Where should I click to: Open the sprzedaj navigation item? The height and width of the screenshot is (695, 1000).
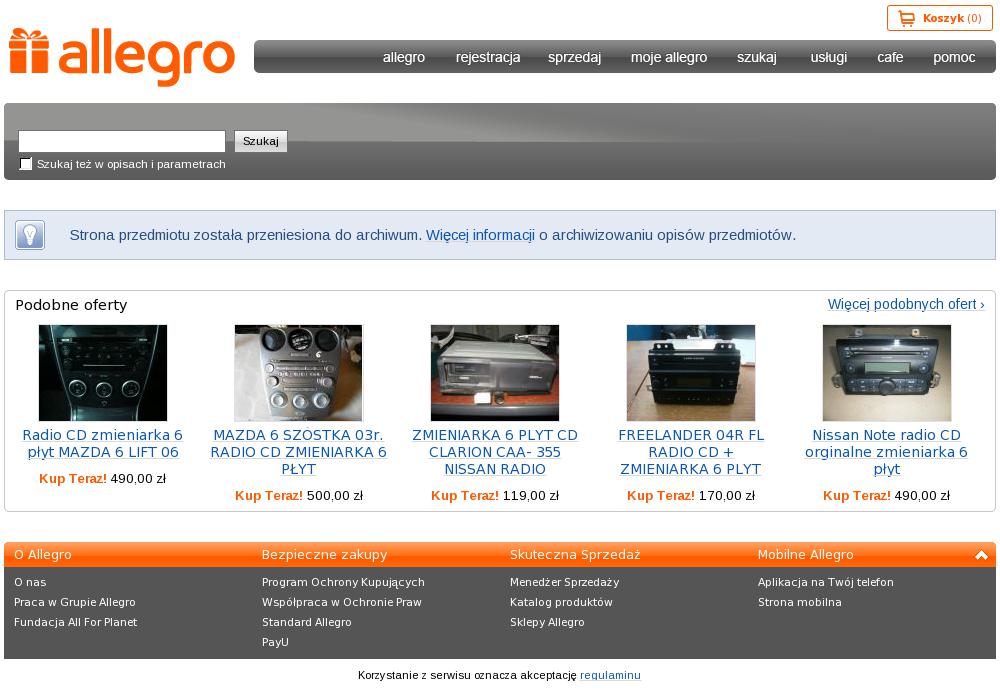[574, 57]
